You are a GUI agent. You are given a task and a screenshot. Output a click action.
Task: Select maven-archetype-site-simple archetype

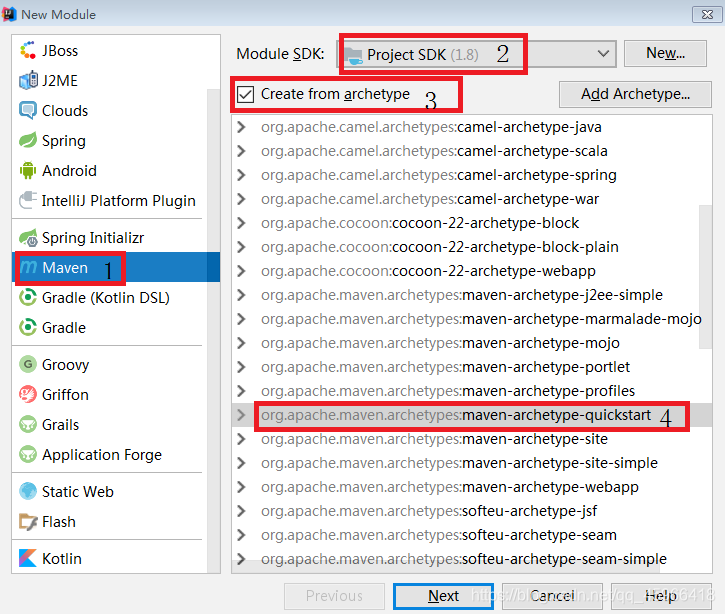click(459, 463)
